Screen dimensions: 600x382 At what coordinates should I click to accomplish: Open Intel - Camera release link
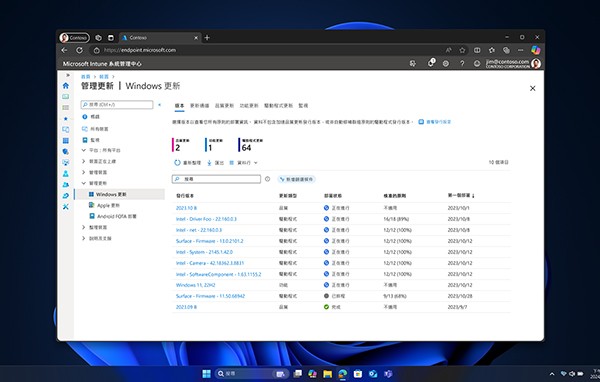click(x=210, y=263)
